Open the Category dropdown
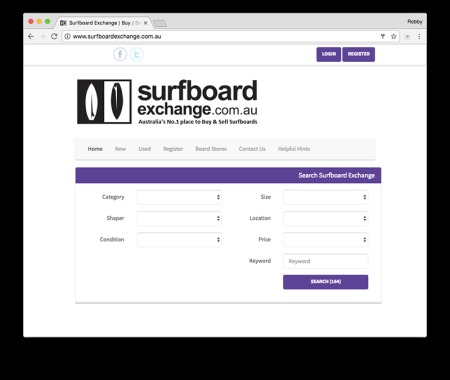The height and width of the screenshot is (380, 450). tap(179, 197)
